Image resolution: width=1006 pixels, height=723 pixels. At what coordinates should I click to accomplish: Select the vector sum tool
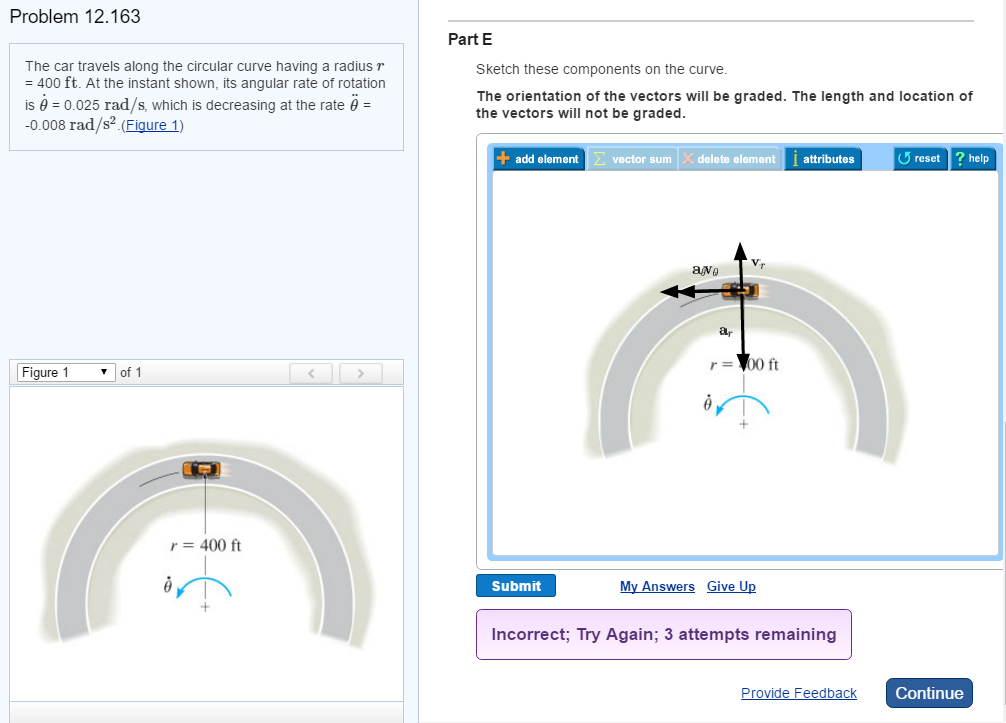click(x=632, y=158)
